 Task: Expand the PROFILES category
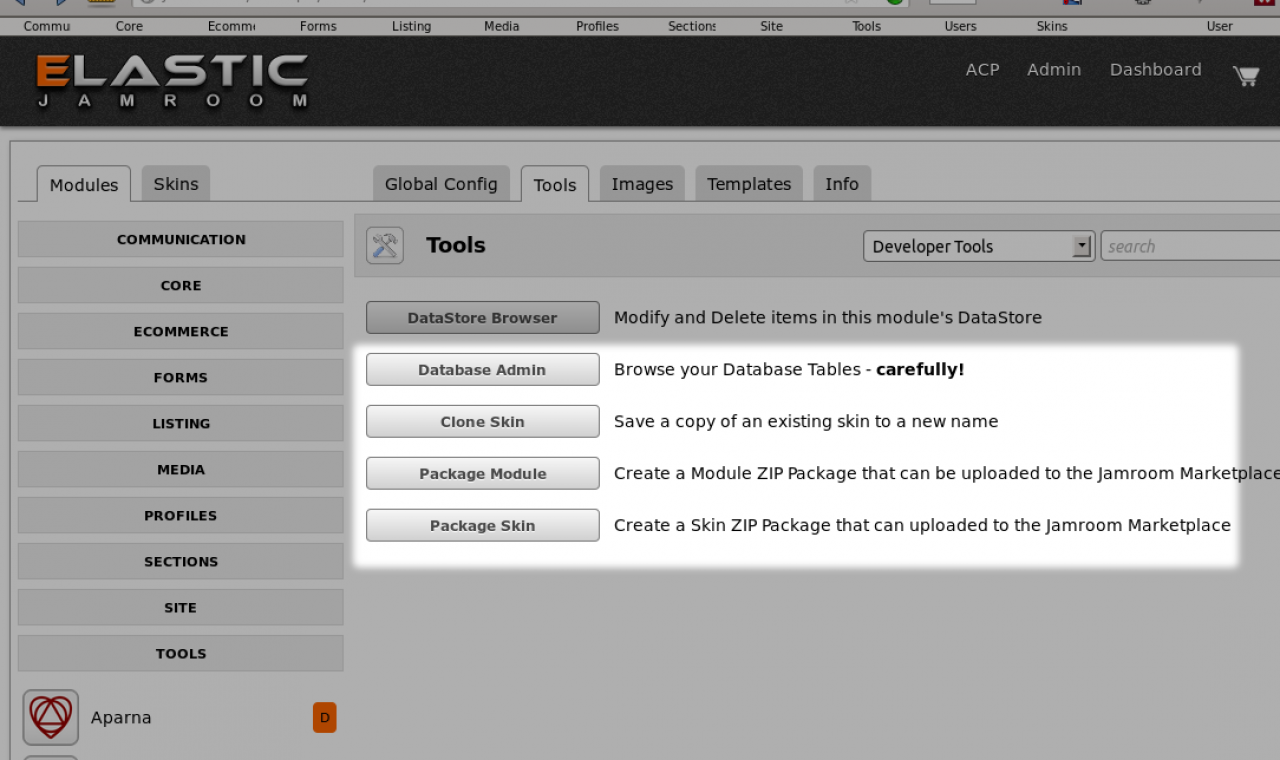tap(181, 515)
